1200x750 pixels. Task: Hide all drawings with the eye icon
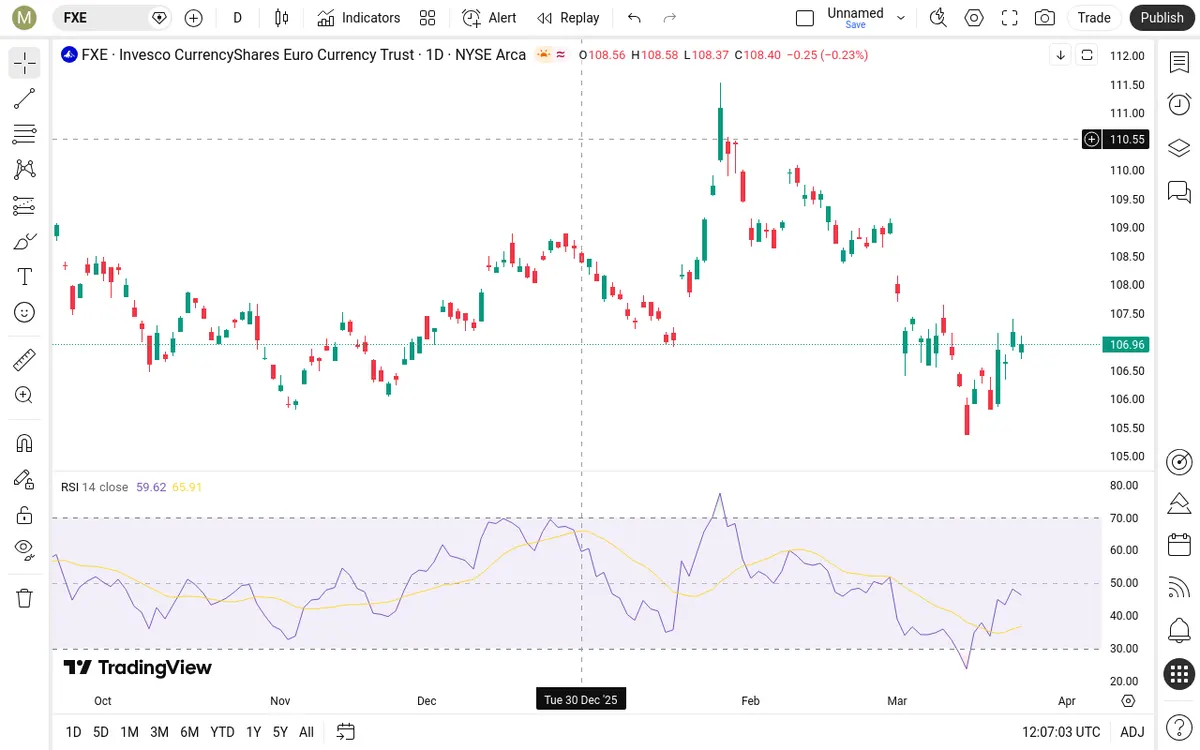point(25,549)
